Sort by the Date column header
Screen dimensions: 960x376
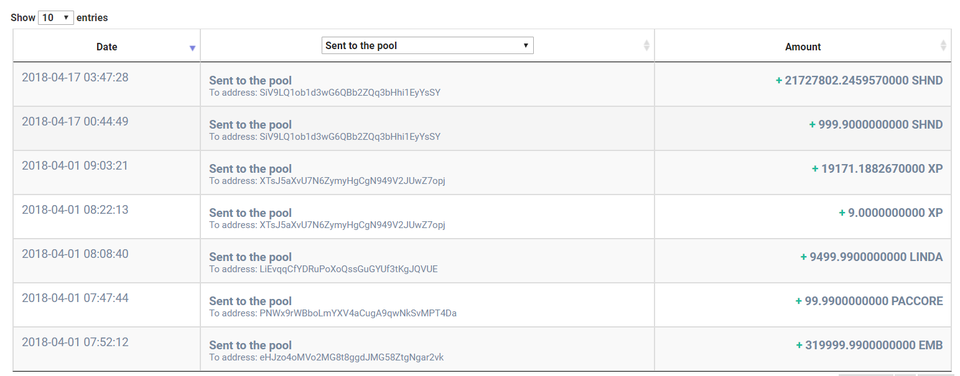coord(107,47)
